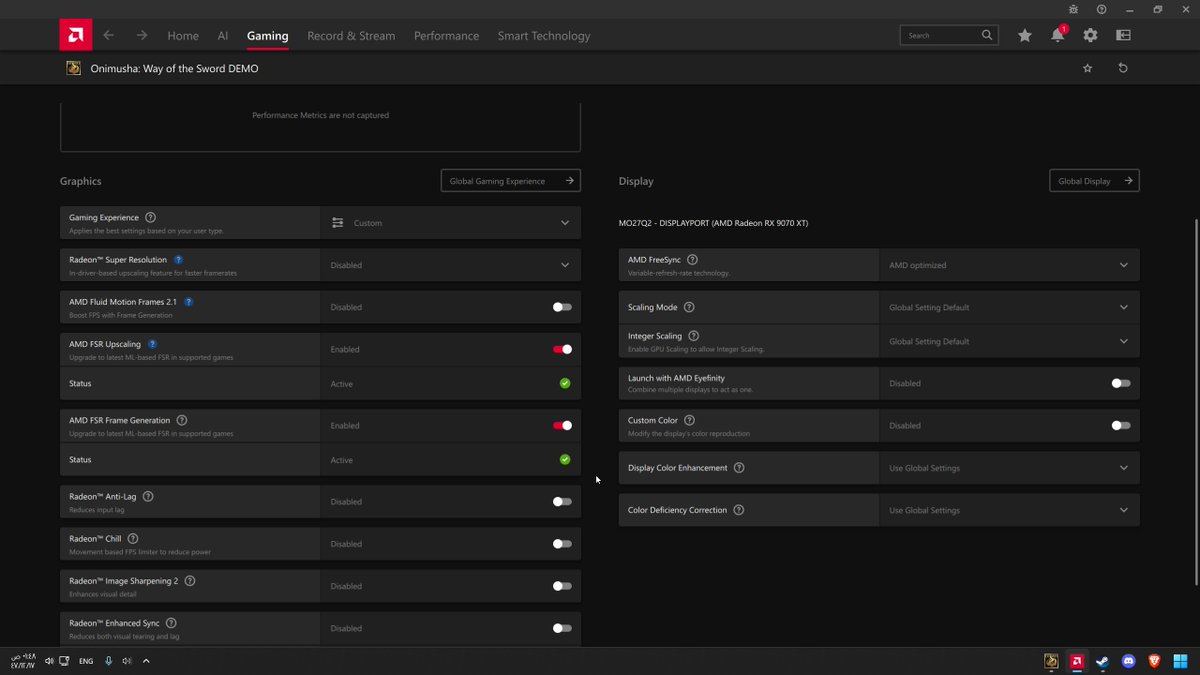Enable Launch with AMD Eyefinity toggle
The image size is (1200, 675).
click(1121, 383)
